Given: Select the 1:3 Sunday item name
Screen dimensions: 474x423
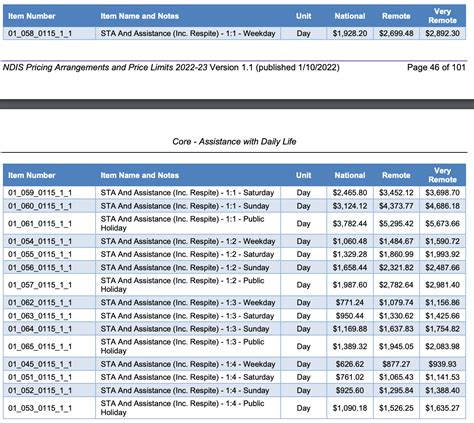Looking at the screenshot, I should pos(185,329).
